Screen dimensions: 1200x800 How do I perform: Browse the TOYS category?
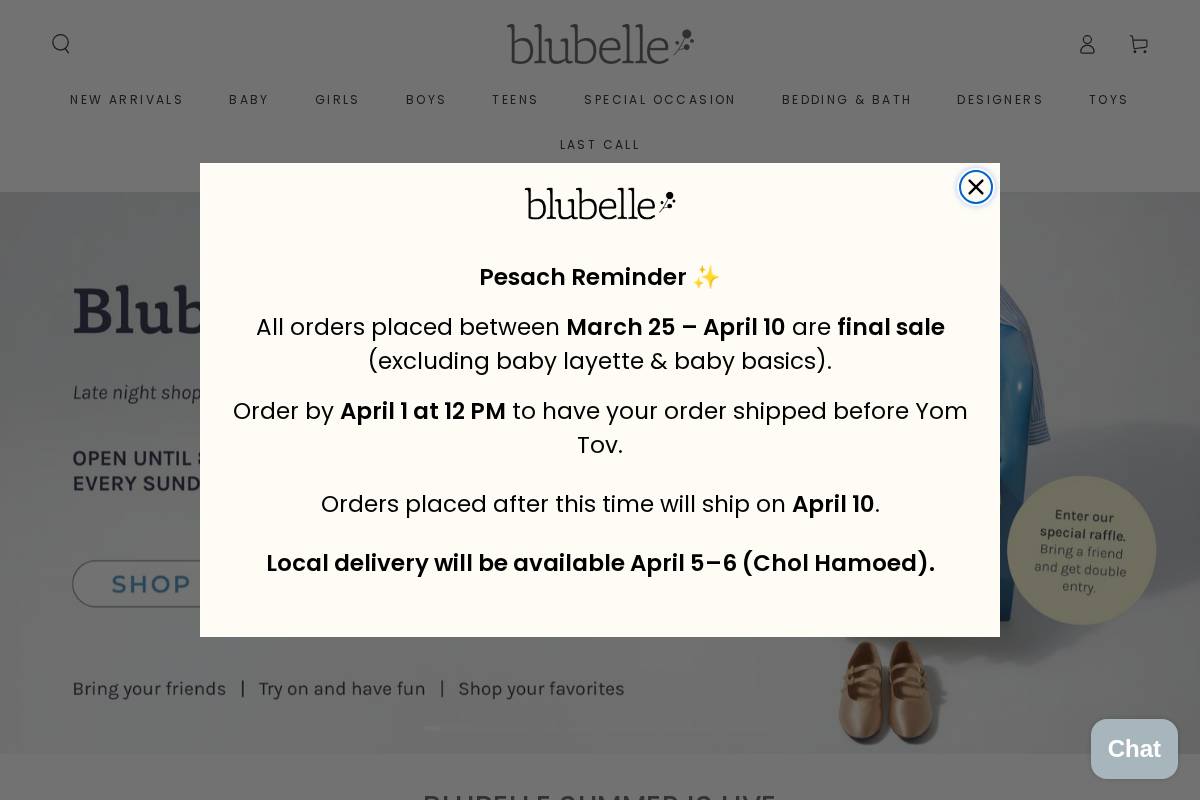click(1108, 99)
